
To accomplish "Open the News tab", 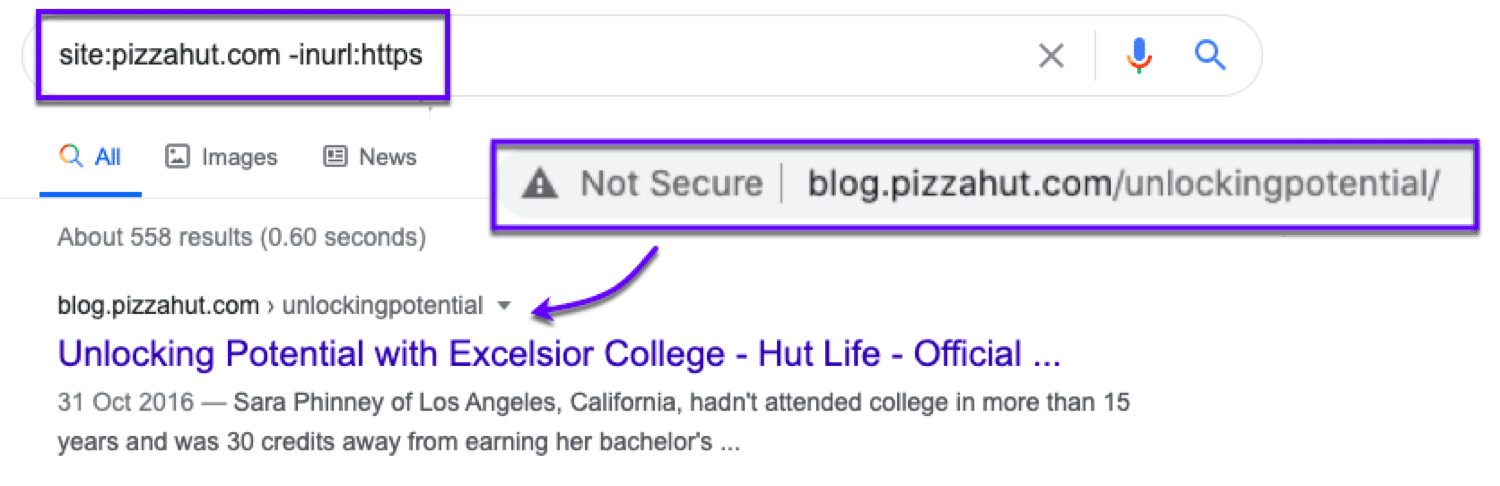I will 388,157.
